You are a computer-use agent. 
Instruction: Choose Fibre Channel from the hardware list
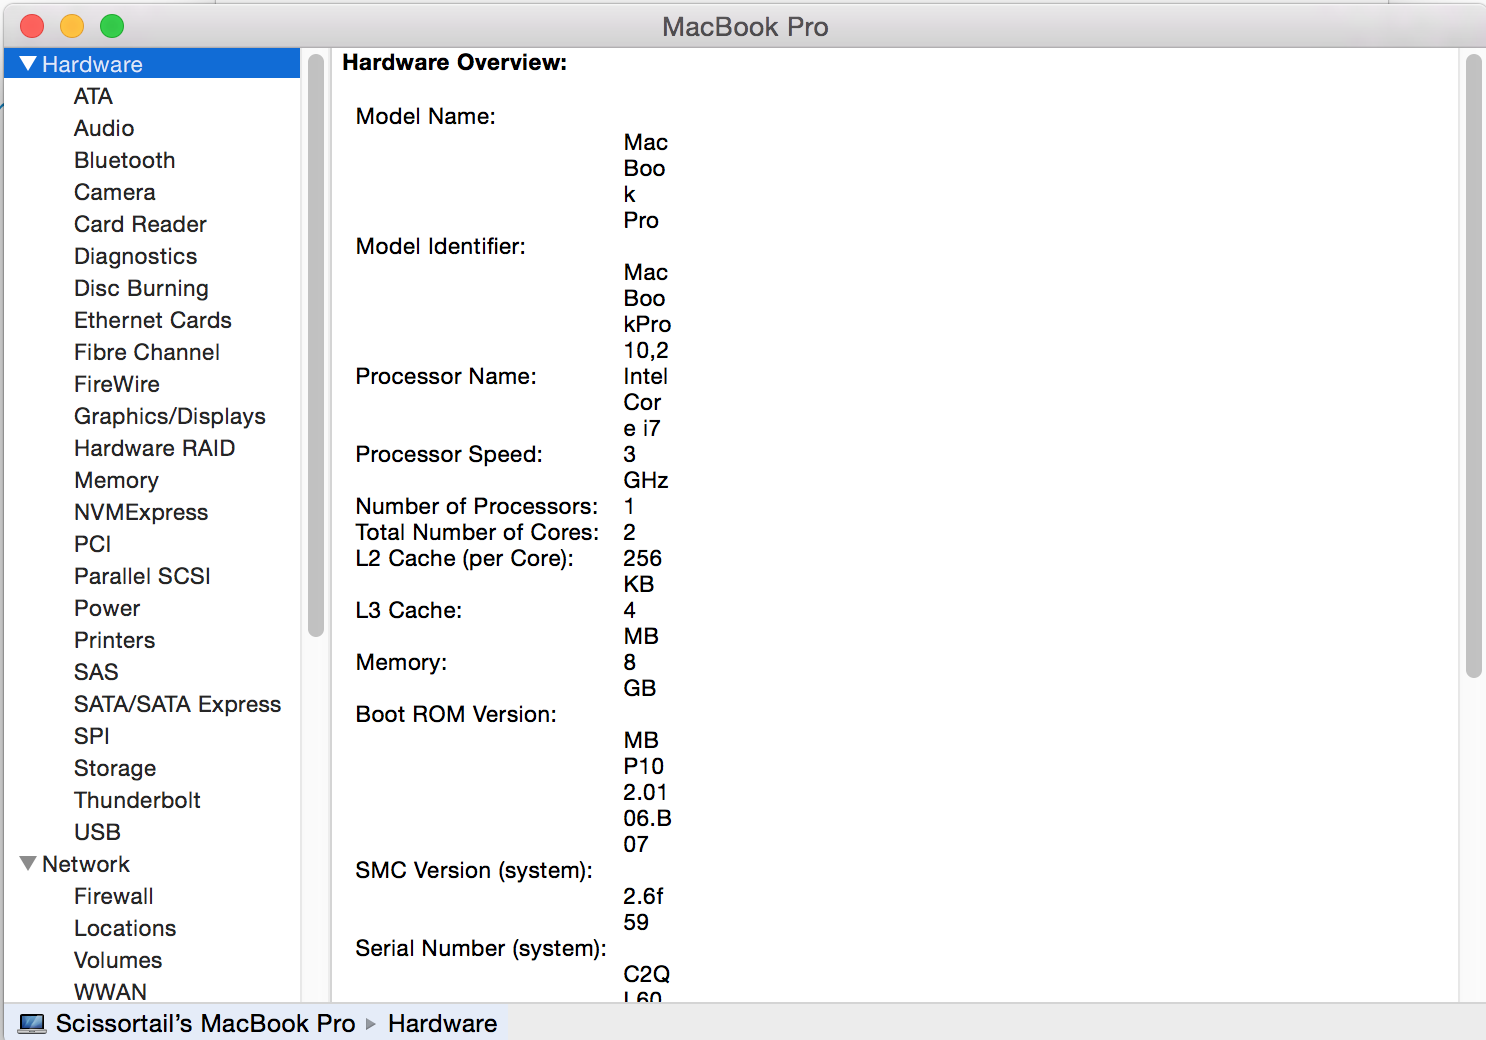(147, 352)
